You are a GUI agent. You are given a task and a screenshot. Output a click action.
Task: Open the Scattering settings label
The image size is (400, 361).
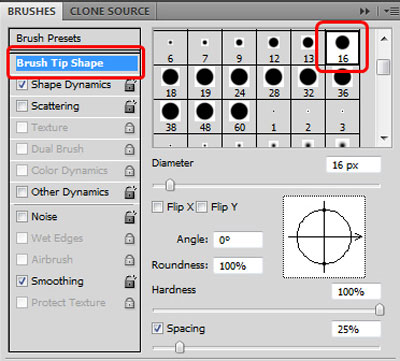[x=55, y=106]
